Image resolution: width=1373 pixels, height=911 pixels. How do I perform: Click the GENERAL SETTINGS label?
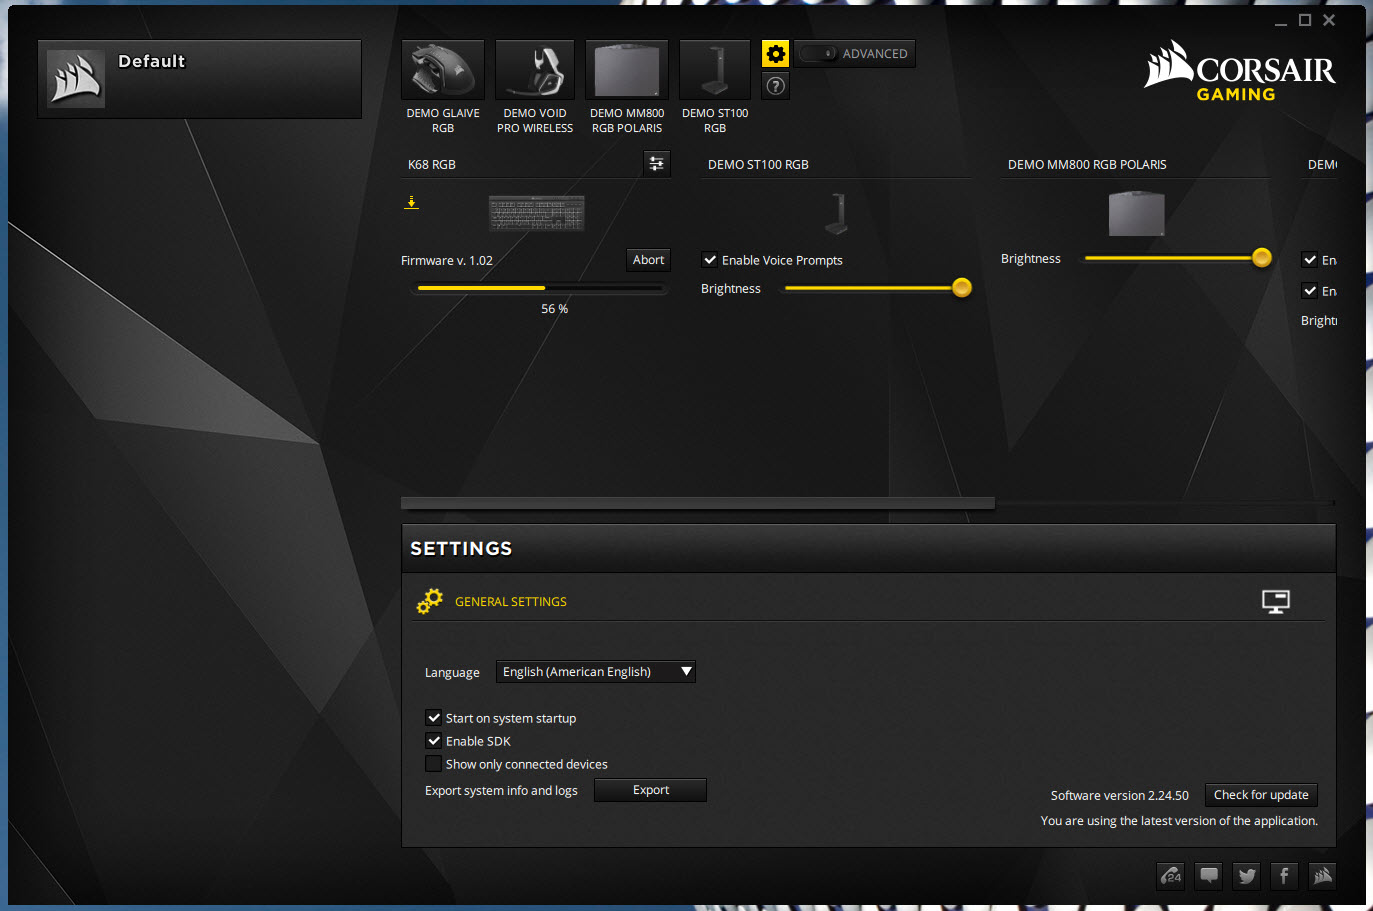point(511,602)
